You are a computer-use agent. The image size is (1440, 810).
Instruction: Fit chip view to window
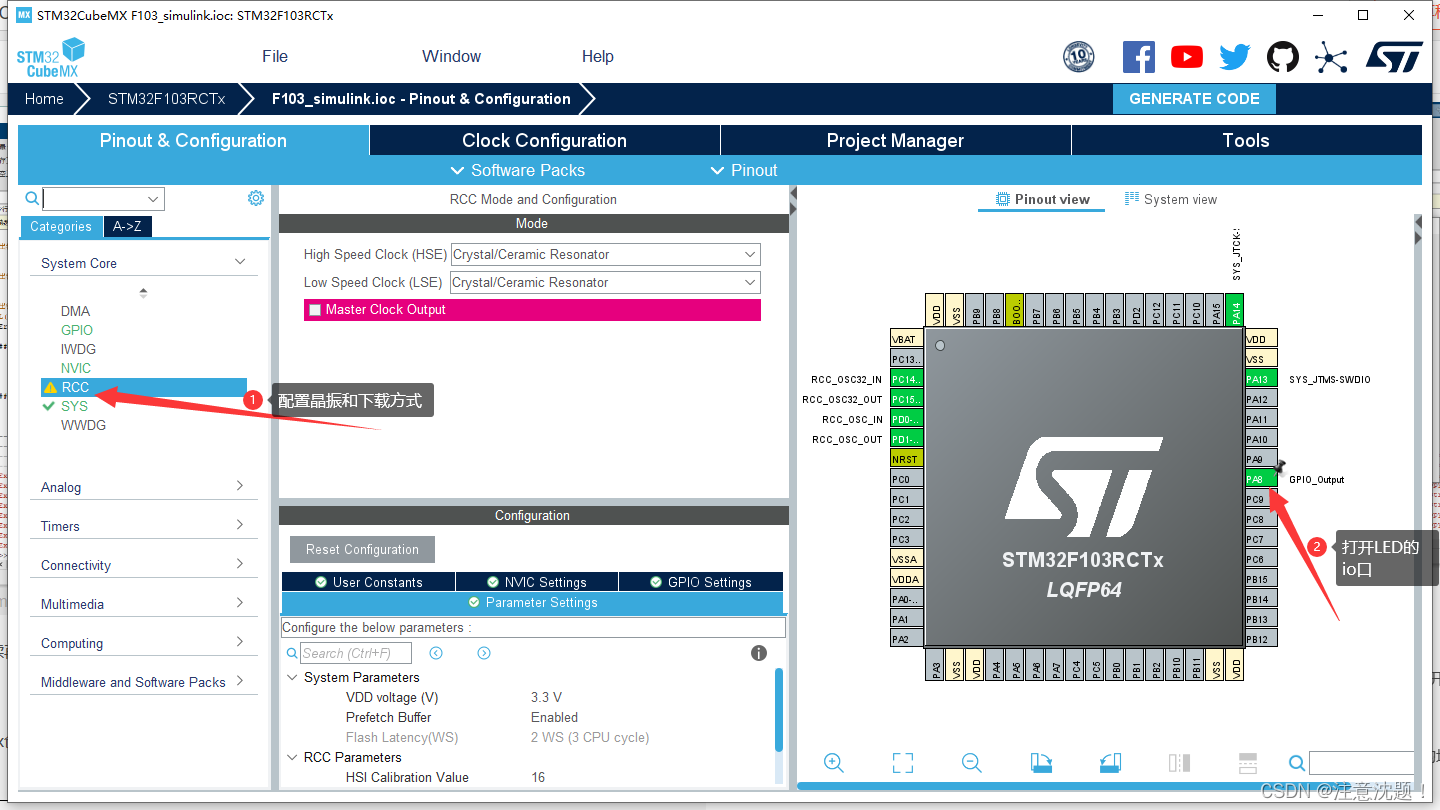(903, 763)
